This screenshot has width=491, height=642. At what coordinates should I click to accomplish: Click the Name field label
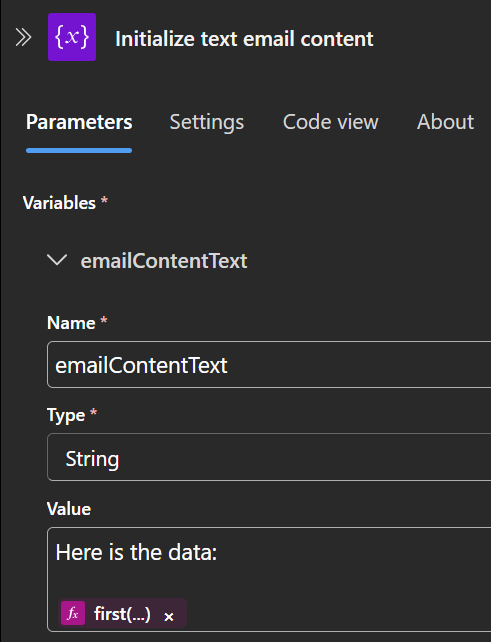(71, 323)
